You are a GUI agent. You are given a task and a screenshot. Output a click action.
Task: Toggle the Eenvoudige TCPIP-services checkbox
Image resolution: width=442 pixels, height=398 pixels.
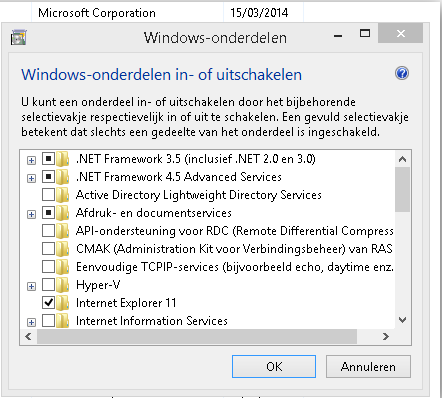tap(48, 267)
